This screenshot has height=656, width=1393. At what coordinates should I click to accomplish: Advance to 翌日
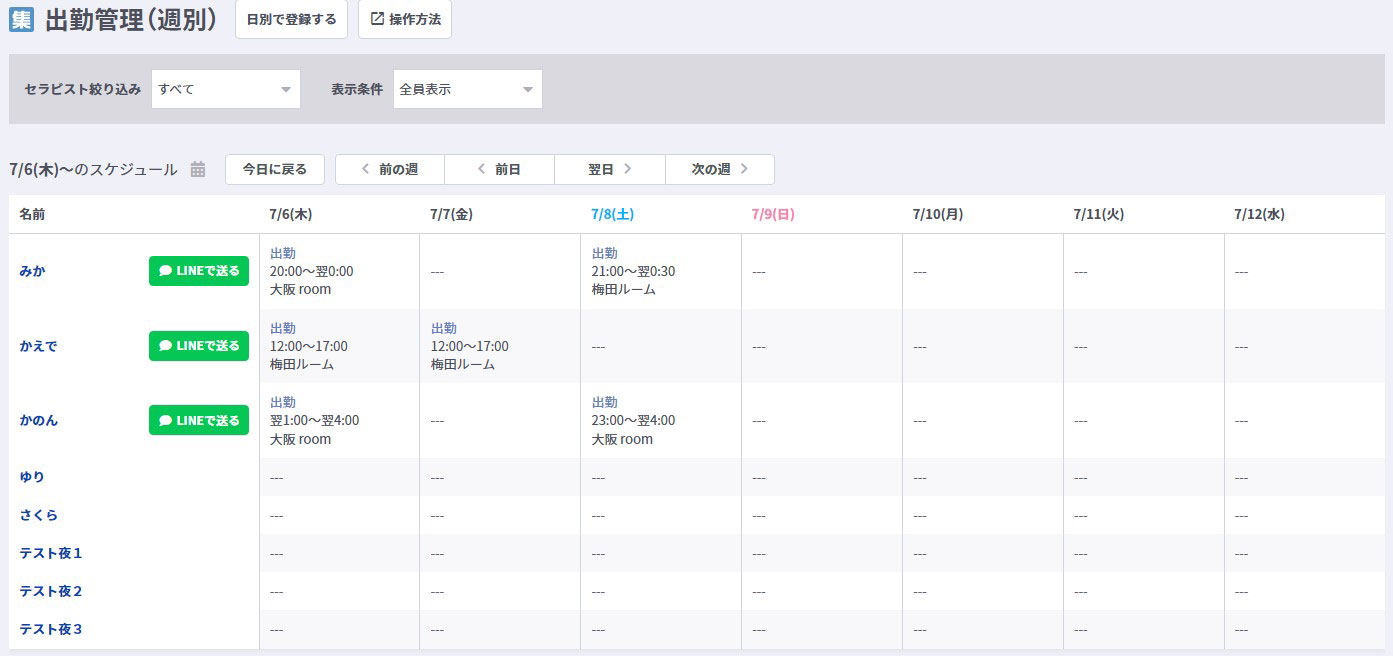tap(609, 170)
